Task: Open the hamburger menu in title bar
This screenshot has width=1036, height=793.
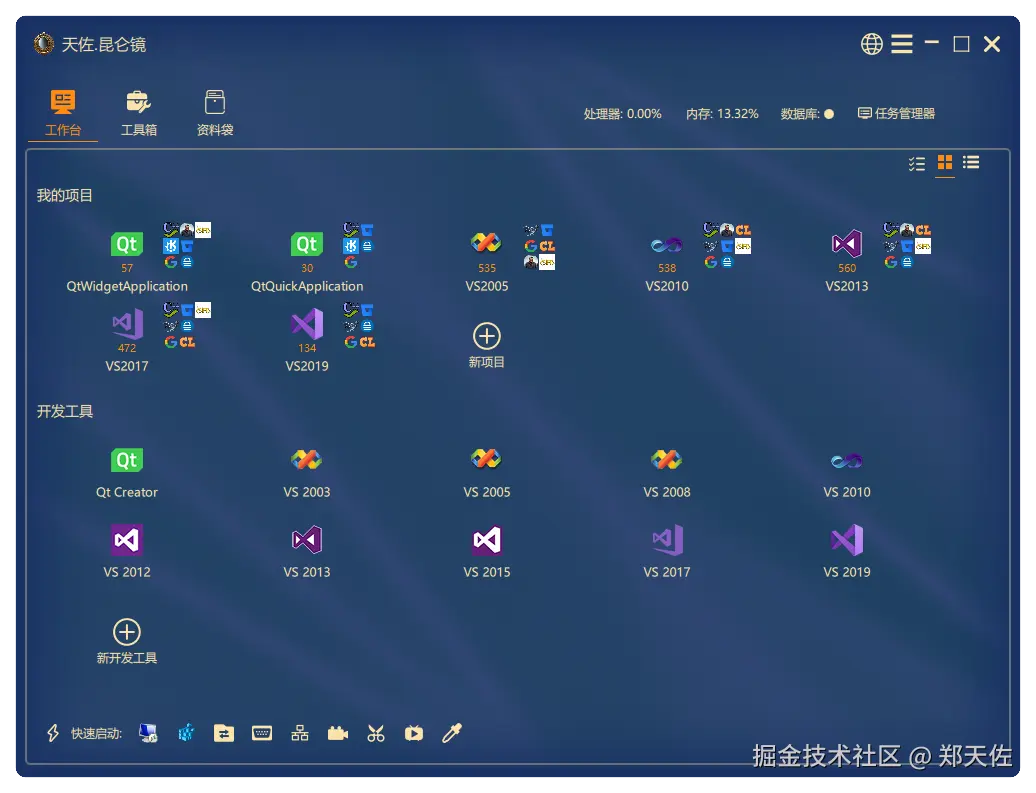Action: pos(902,44)
